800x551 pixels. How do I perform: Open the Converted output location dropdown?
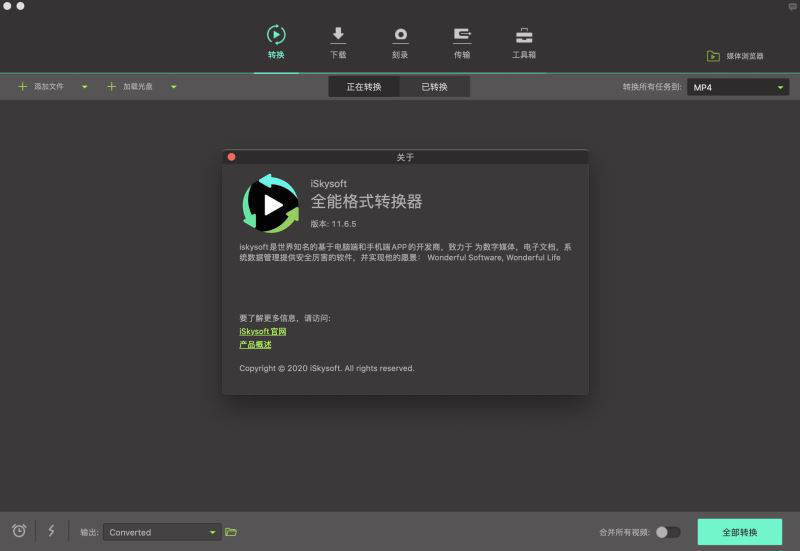coord(162,532)
